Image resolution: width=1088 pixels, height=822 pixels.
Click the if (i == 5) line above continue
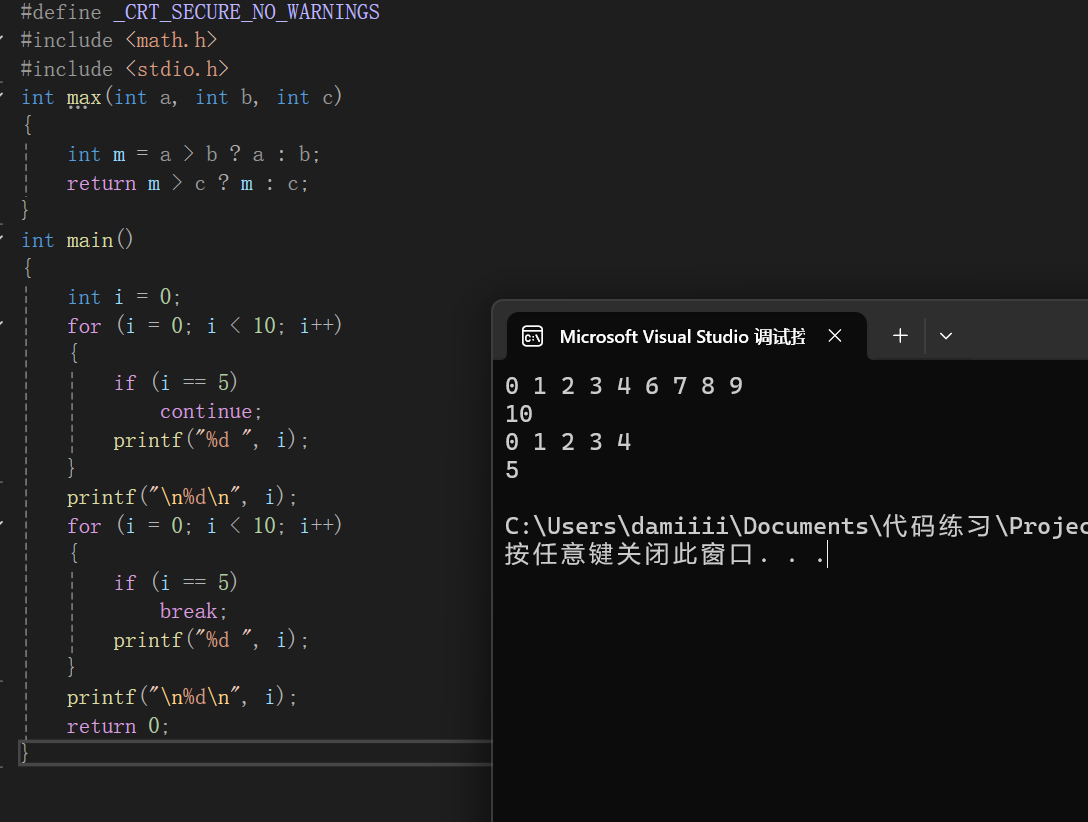point(176,382)
